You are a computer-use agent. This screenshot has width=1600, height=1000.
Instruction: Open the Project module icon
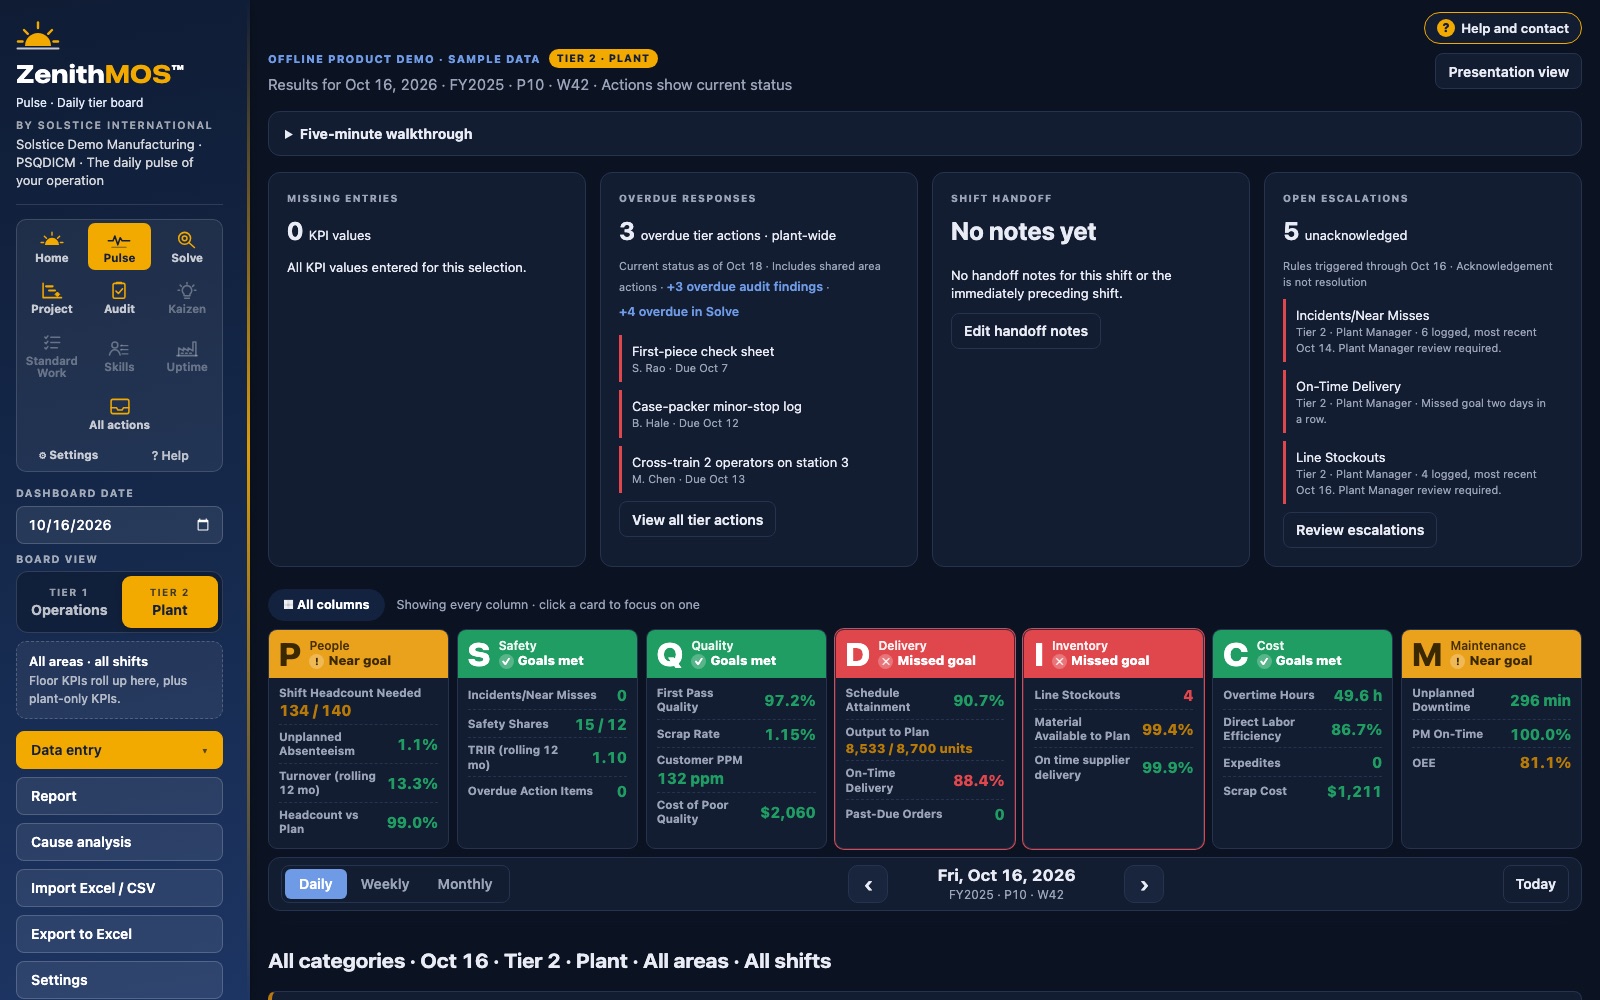point(52,298)
